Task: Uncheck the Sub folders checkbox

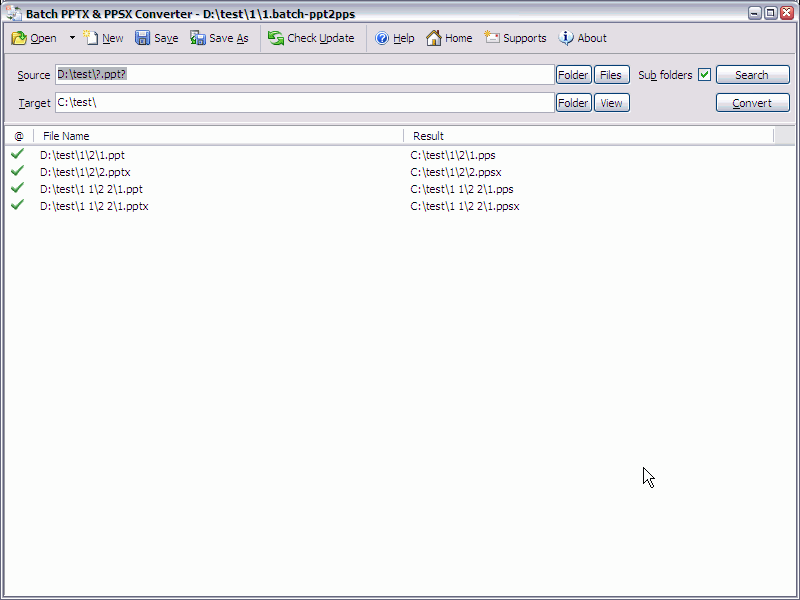Action: coord(705,74)
